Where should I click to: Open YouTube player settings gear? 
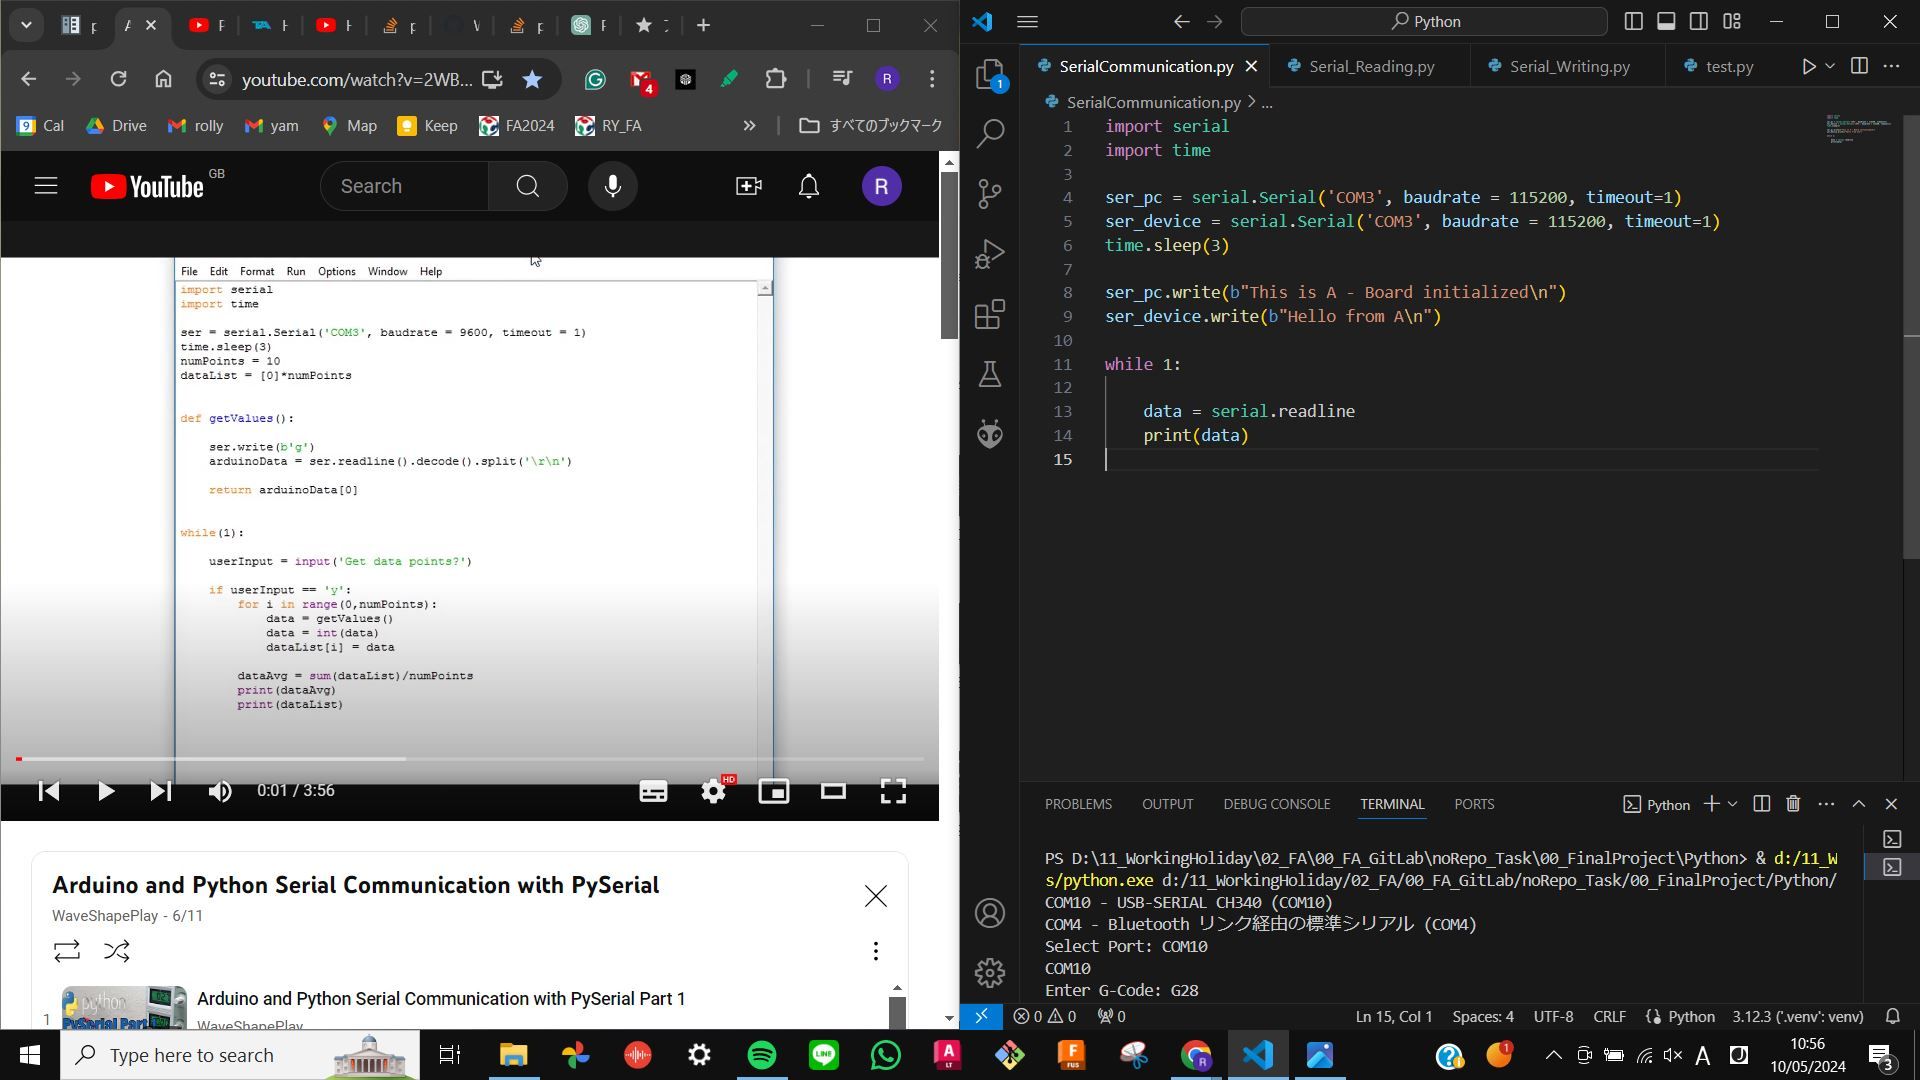click(x=713, y=791)
